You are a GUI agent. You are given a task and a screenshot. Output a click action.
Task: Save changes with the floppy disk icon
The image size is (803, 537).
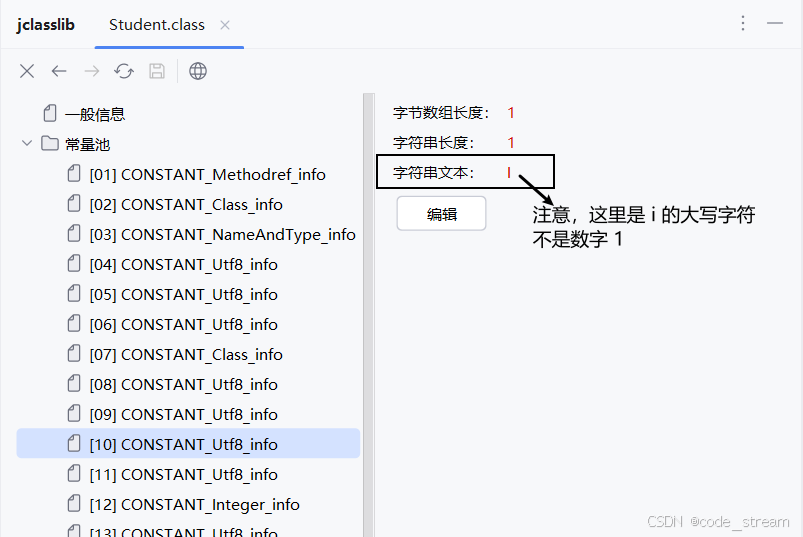pyautogui.click(x=157, y=71)
